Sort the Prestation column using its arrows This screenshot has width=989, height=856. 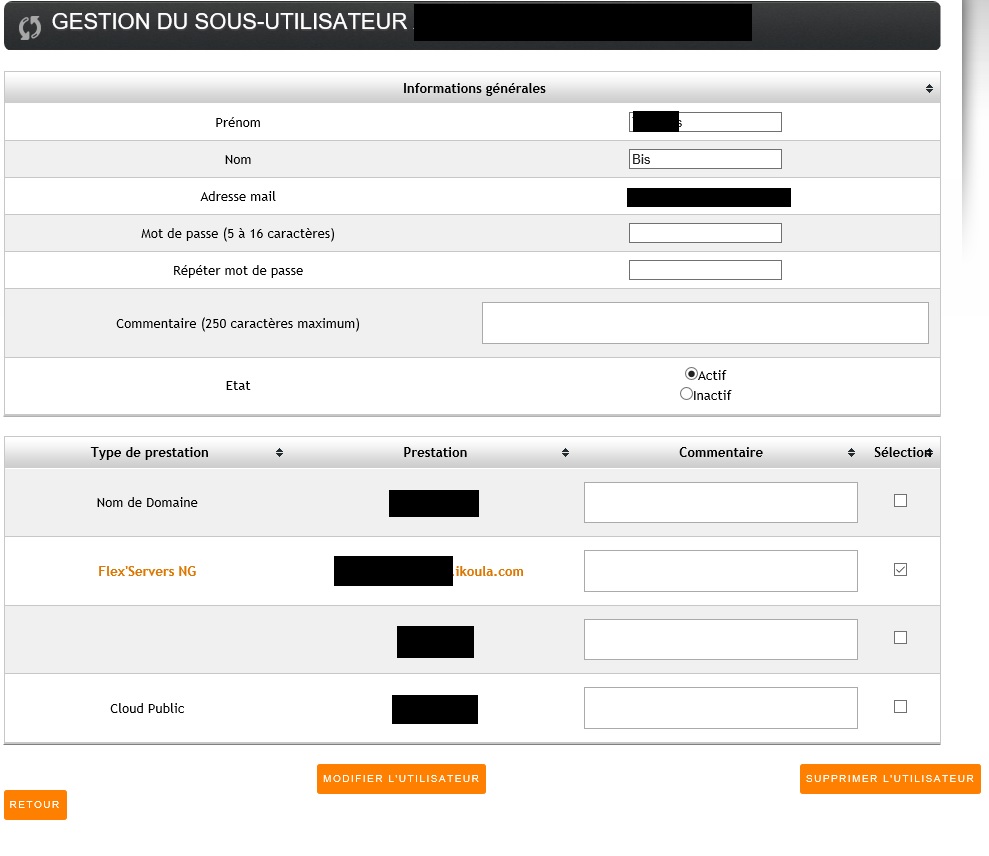tap(566, 453)
